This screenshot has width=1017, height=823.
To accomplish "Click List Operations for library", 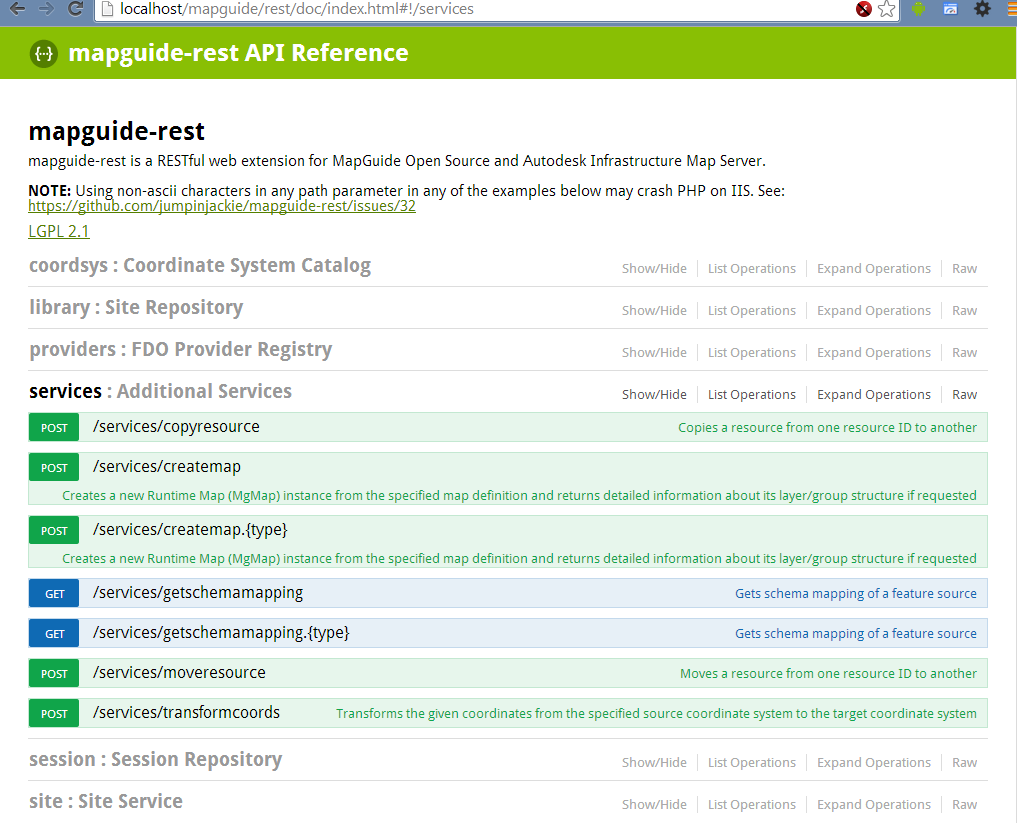I will [752, 311].
